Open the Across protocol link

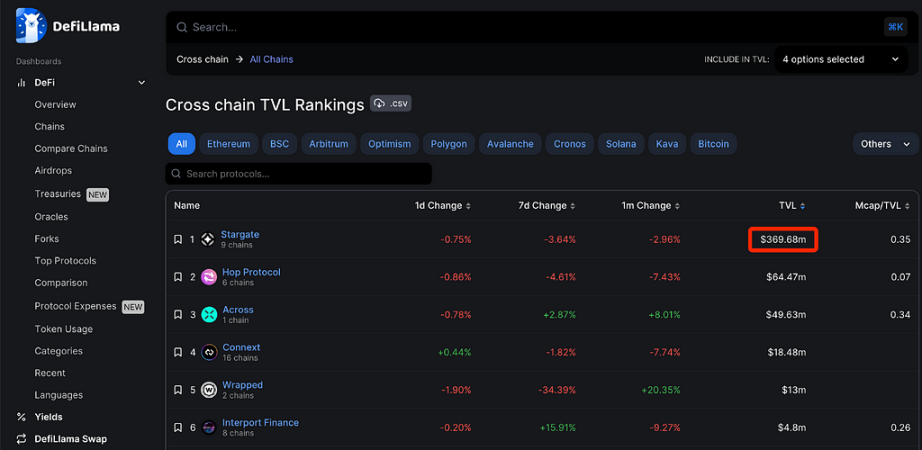238,309
